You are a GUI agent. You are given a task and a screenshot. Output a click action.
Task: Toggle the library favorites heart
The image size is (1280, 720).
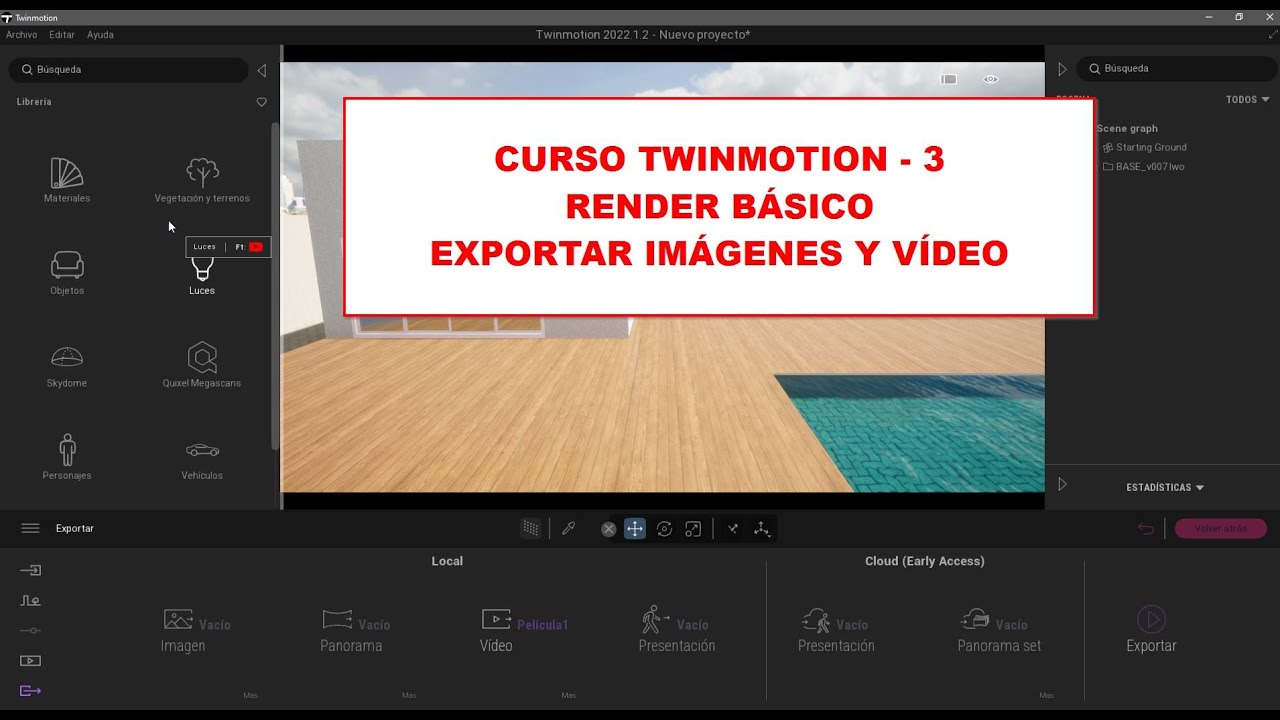coord(262,102)
